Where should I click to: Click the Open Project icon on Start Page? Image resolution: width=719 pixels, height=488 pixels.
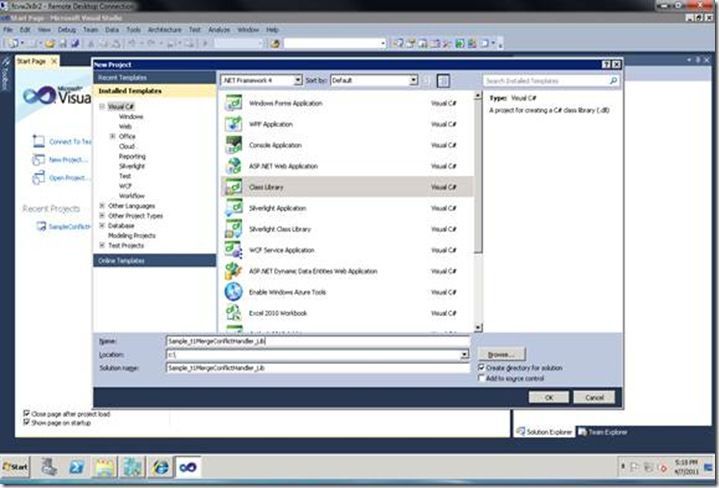pyautogui.click(x=39, y=177)
